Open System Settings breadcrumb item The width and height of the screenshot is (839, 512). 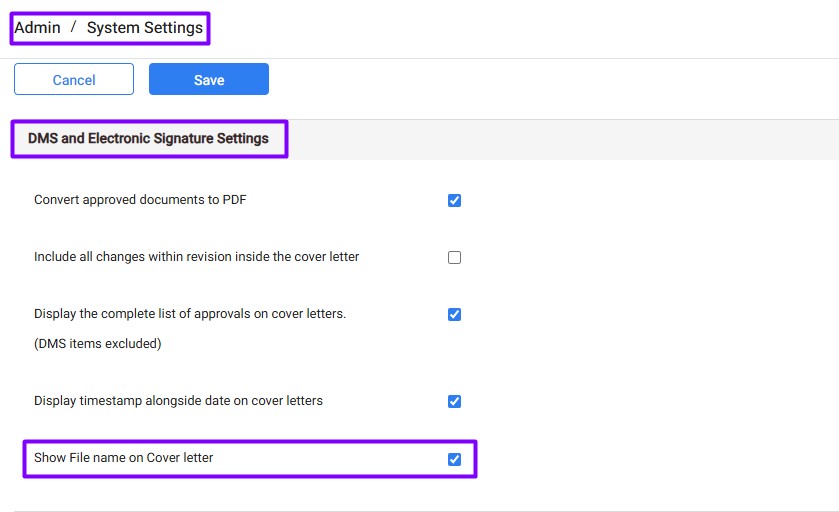144,28
